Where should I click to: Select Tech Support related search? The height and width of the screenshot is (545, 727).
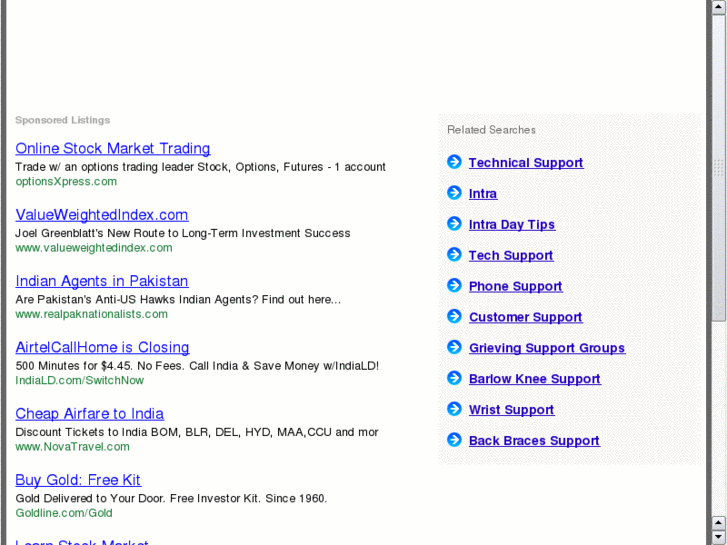(511, 256)
